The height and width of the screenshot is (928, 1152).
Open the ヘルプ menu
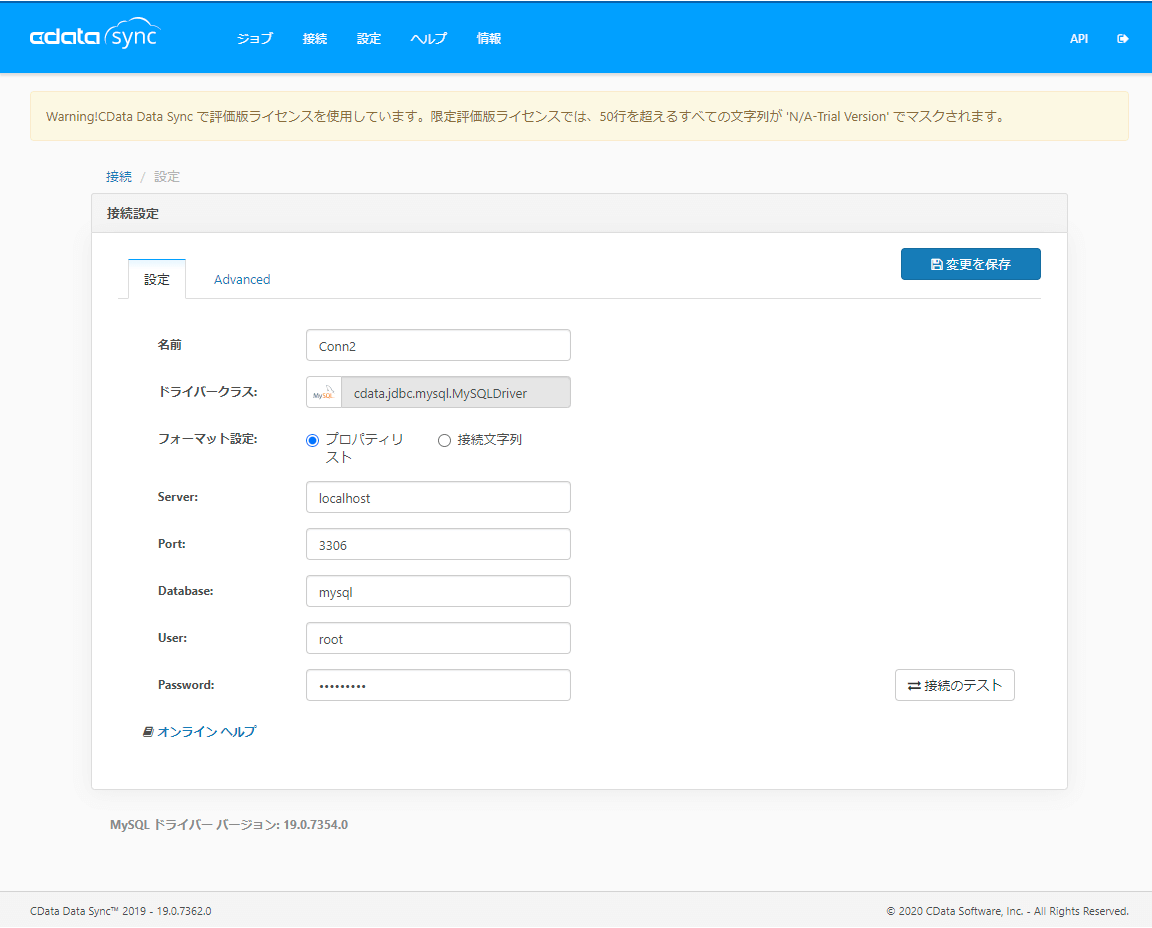(428, 39)
